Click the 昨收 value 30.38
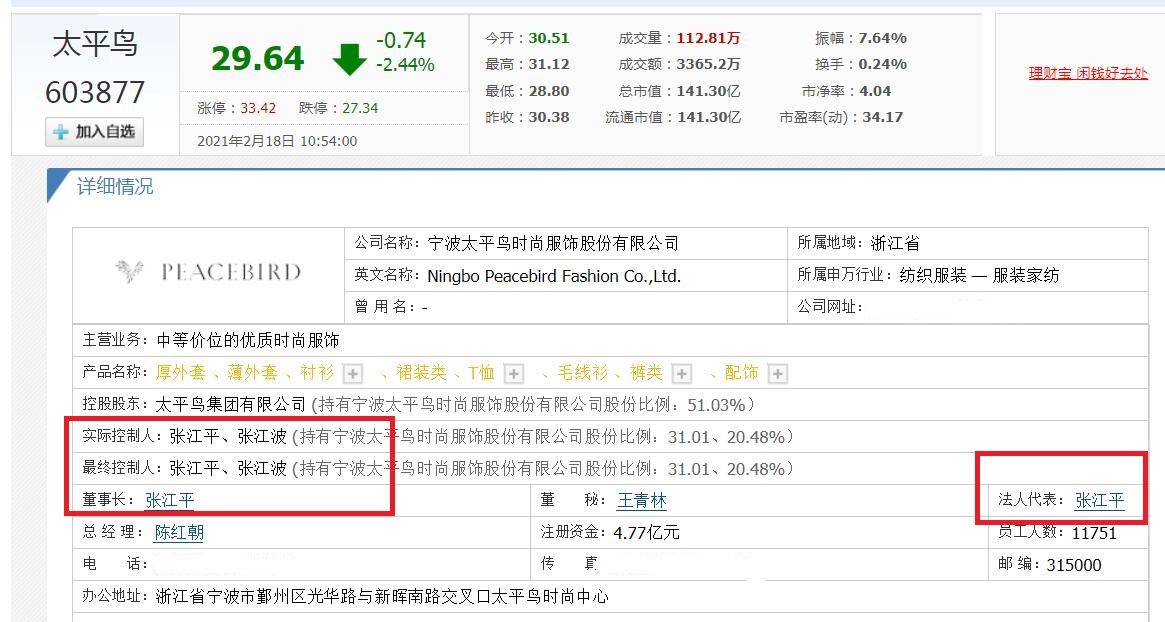1165x622 pixels. click(x=549, y=117)
